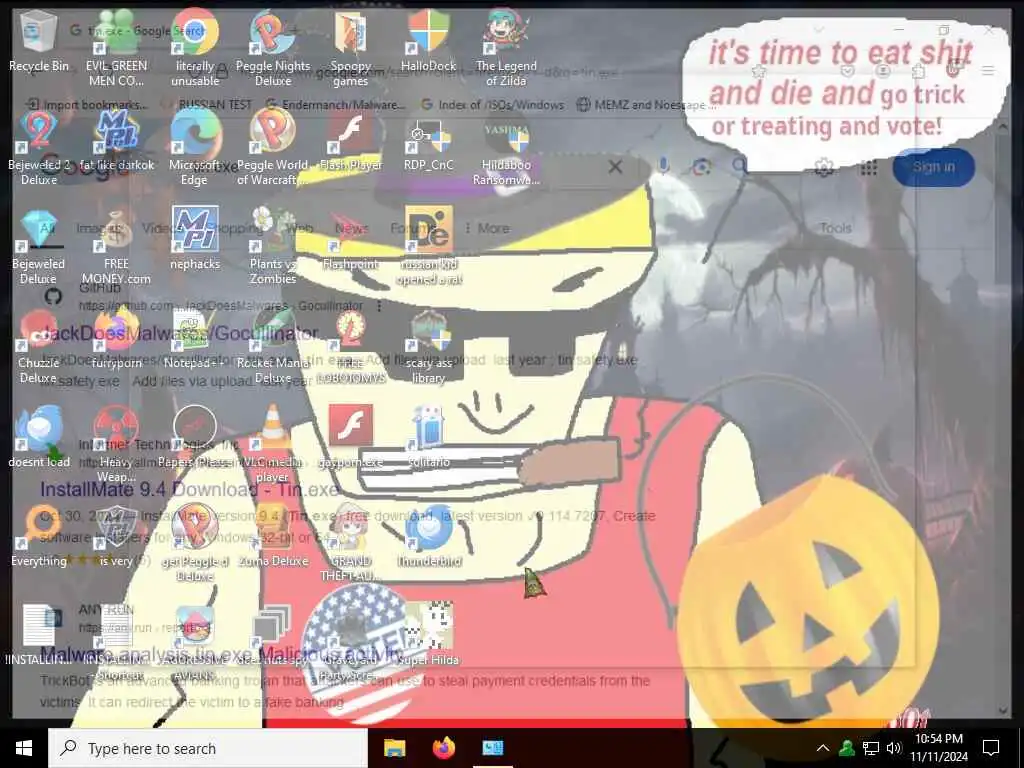The height and width of the screenshot is (768, 1024).
Task: Select the AGGRESSIVE AVIANS desktop shortcut
Action: [195, 643]
